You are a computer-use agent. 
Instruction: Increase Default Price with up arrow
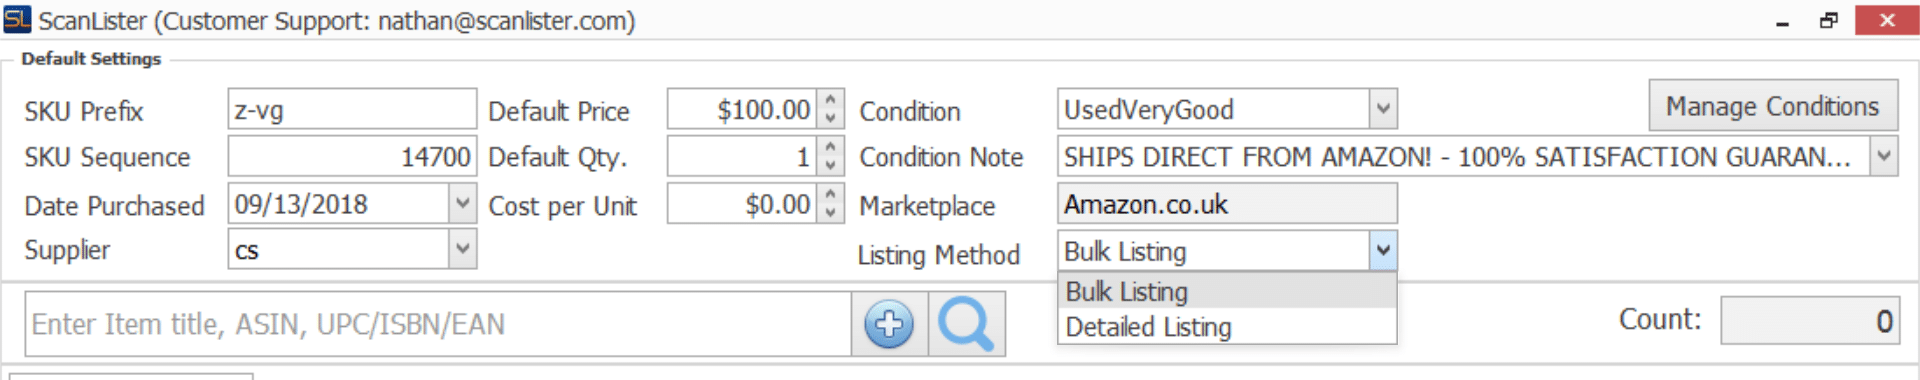point(830,100)
